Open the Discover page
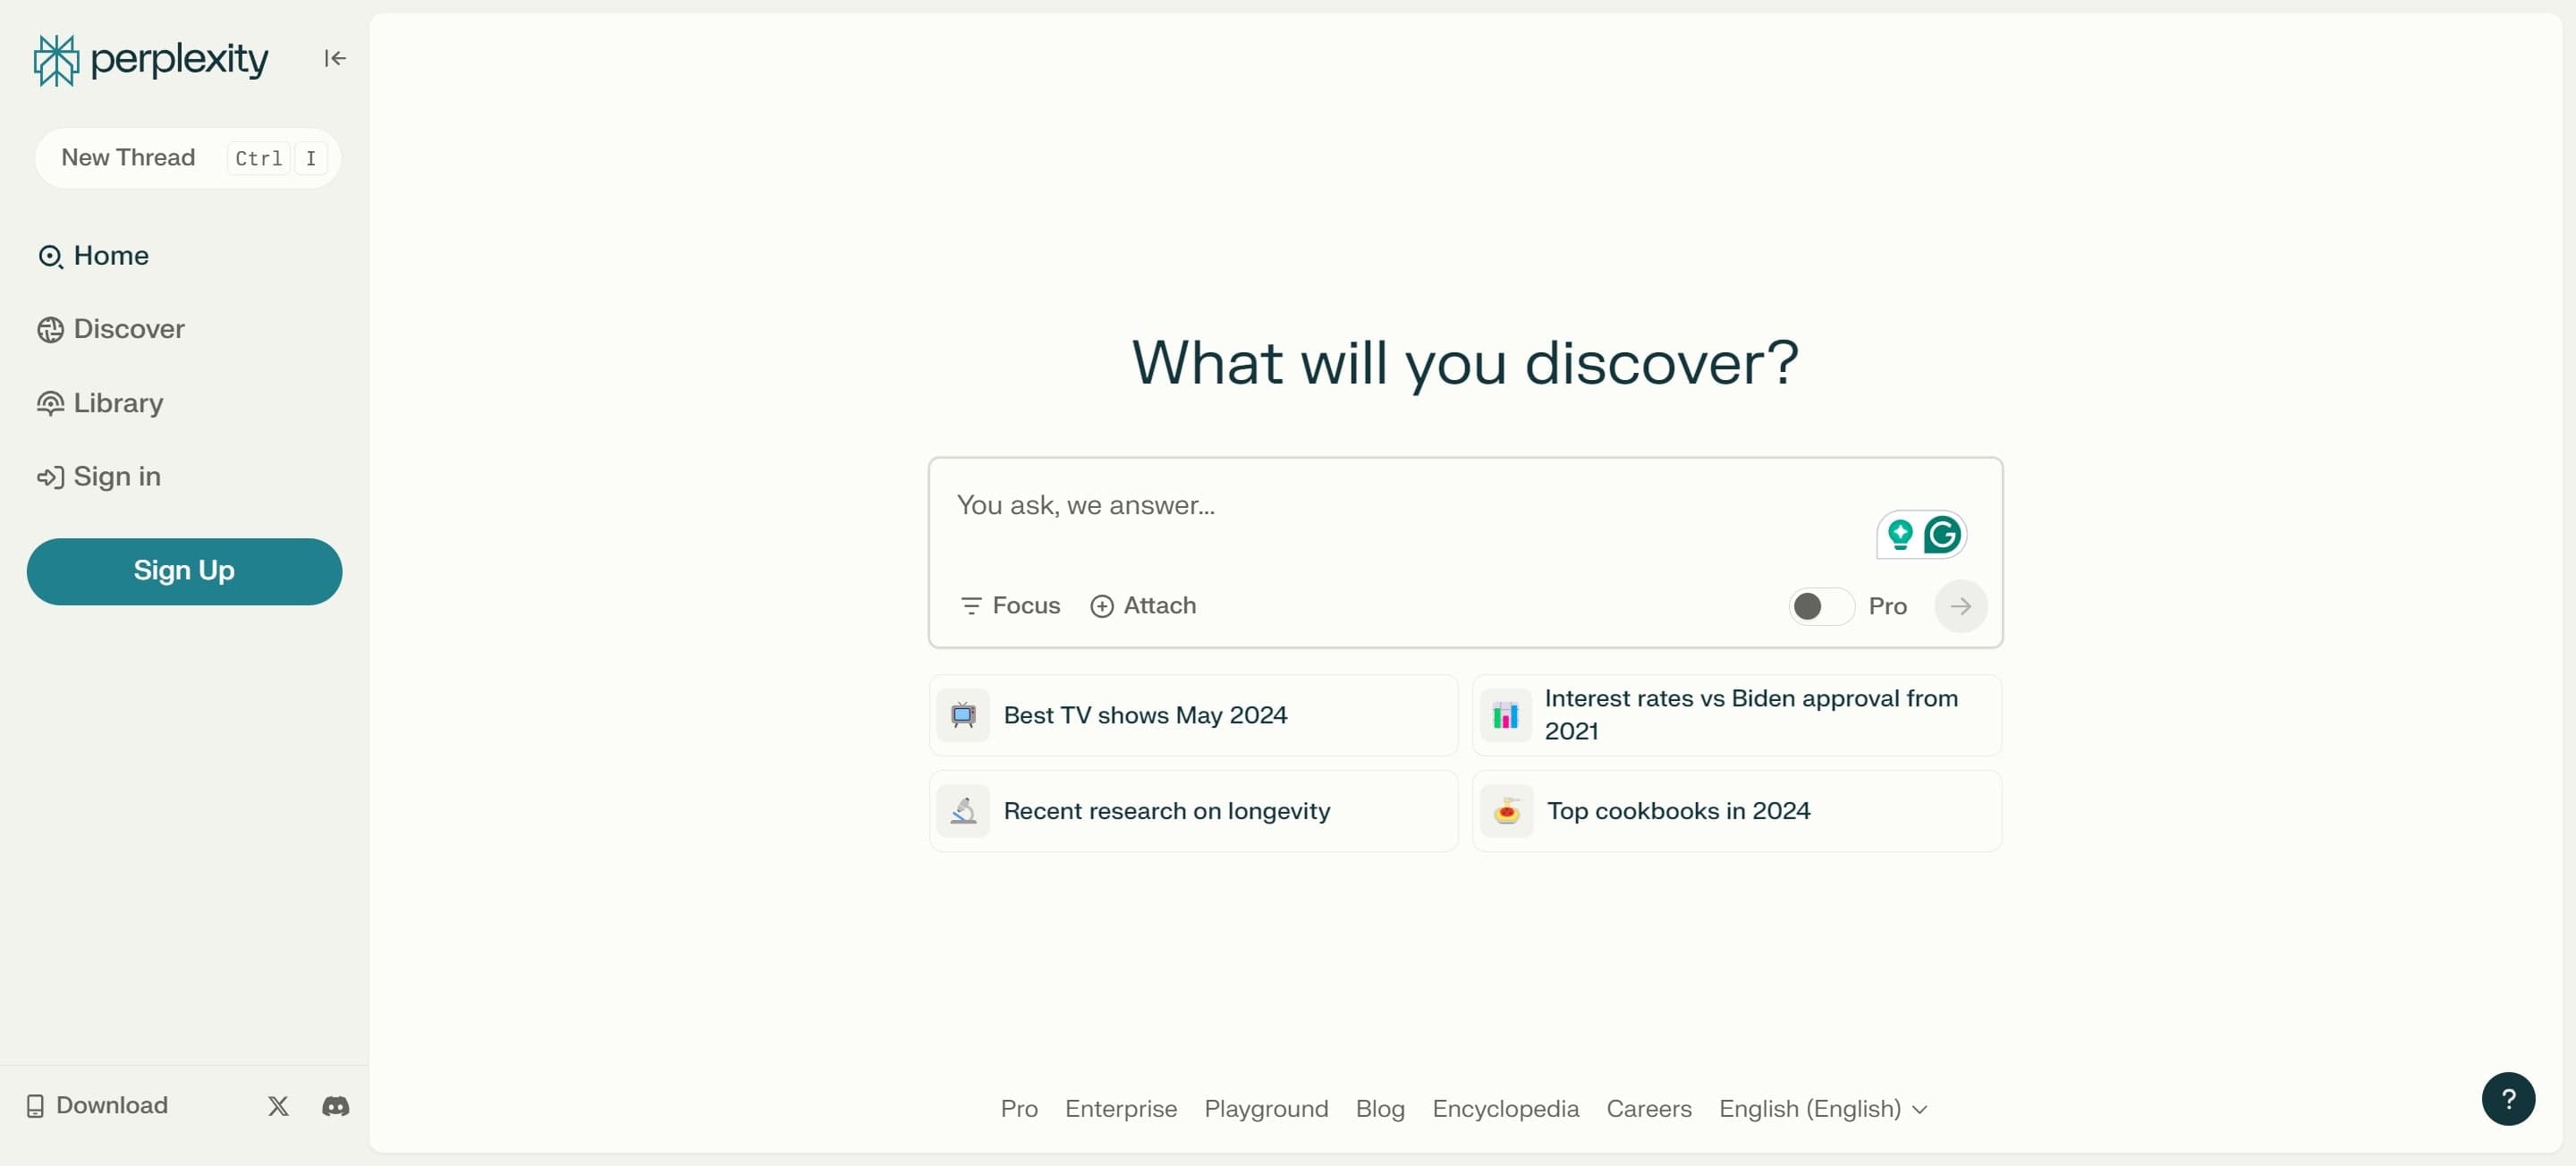 pyautogui.click(x=111, y=329)
